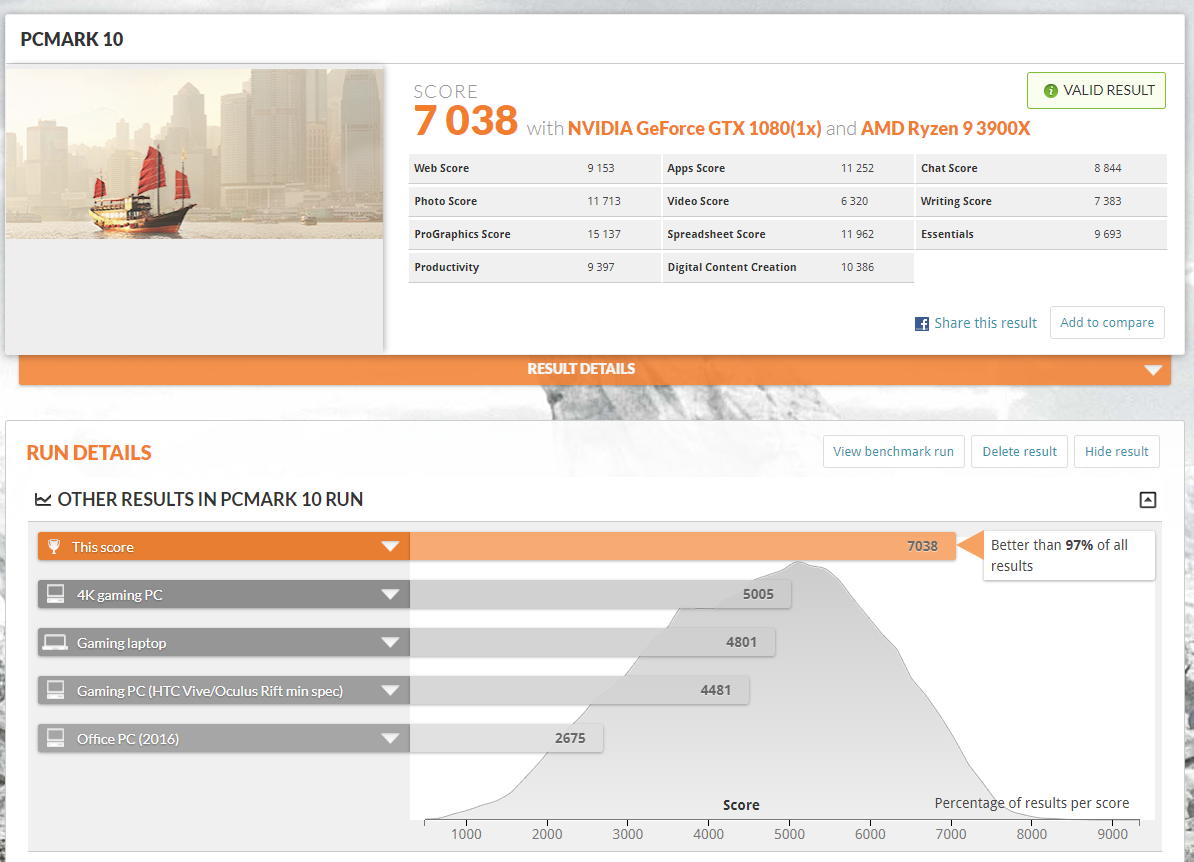Viewport: 1194px width, 862px height.
Task: Click the ProGraphics Score value 15 137
Action: [x=604, y=235]
